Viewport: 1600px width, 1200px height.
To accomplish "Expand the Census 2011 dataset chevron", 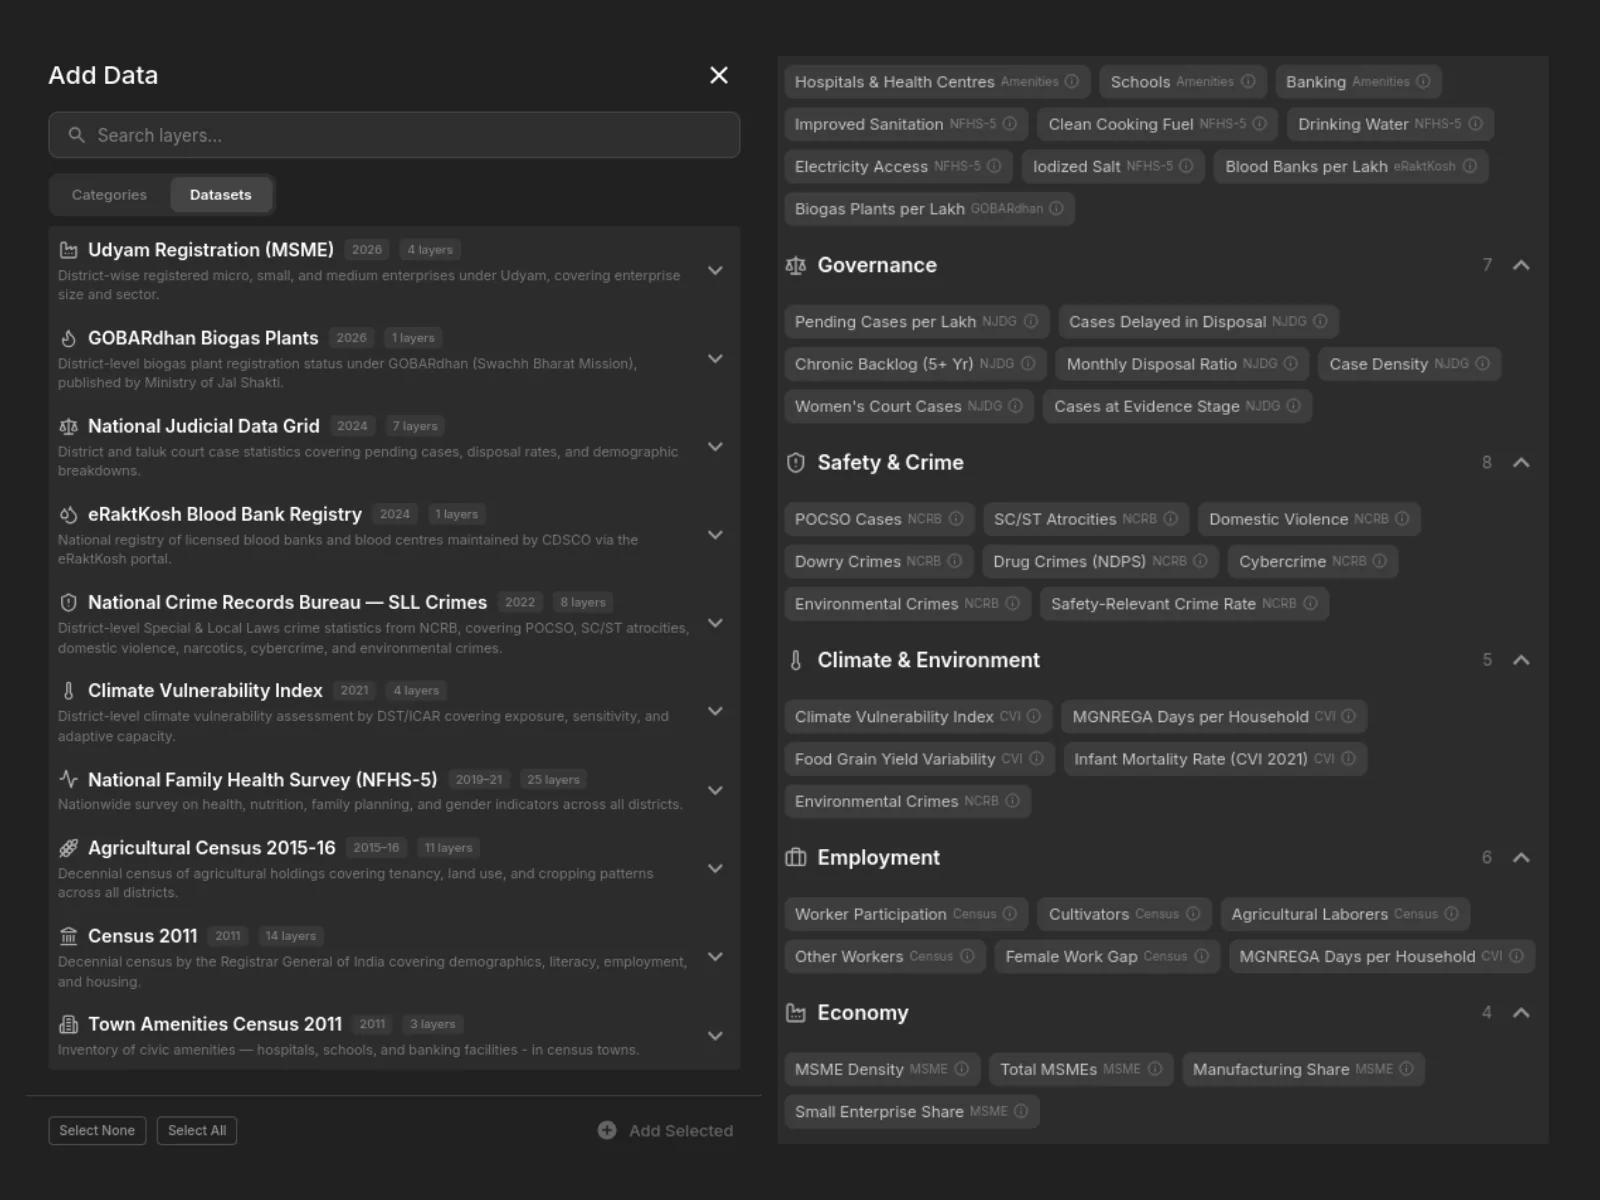I will pyautogui.click(x=715, y=957).
